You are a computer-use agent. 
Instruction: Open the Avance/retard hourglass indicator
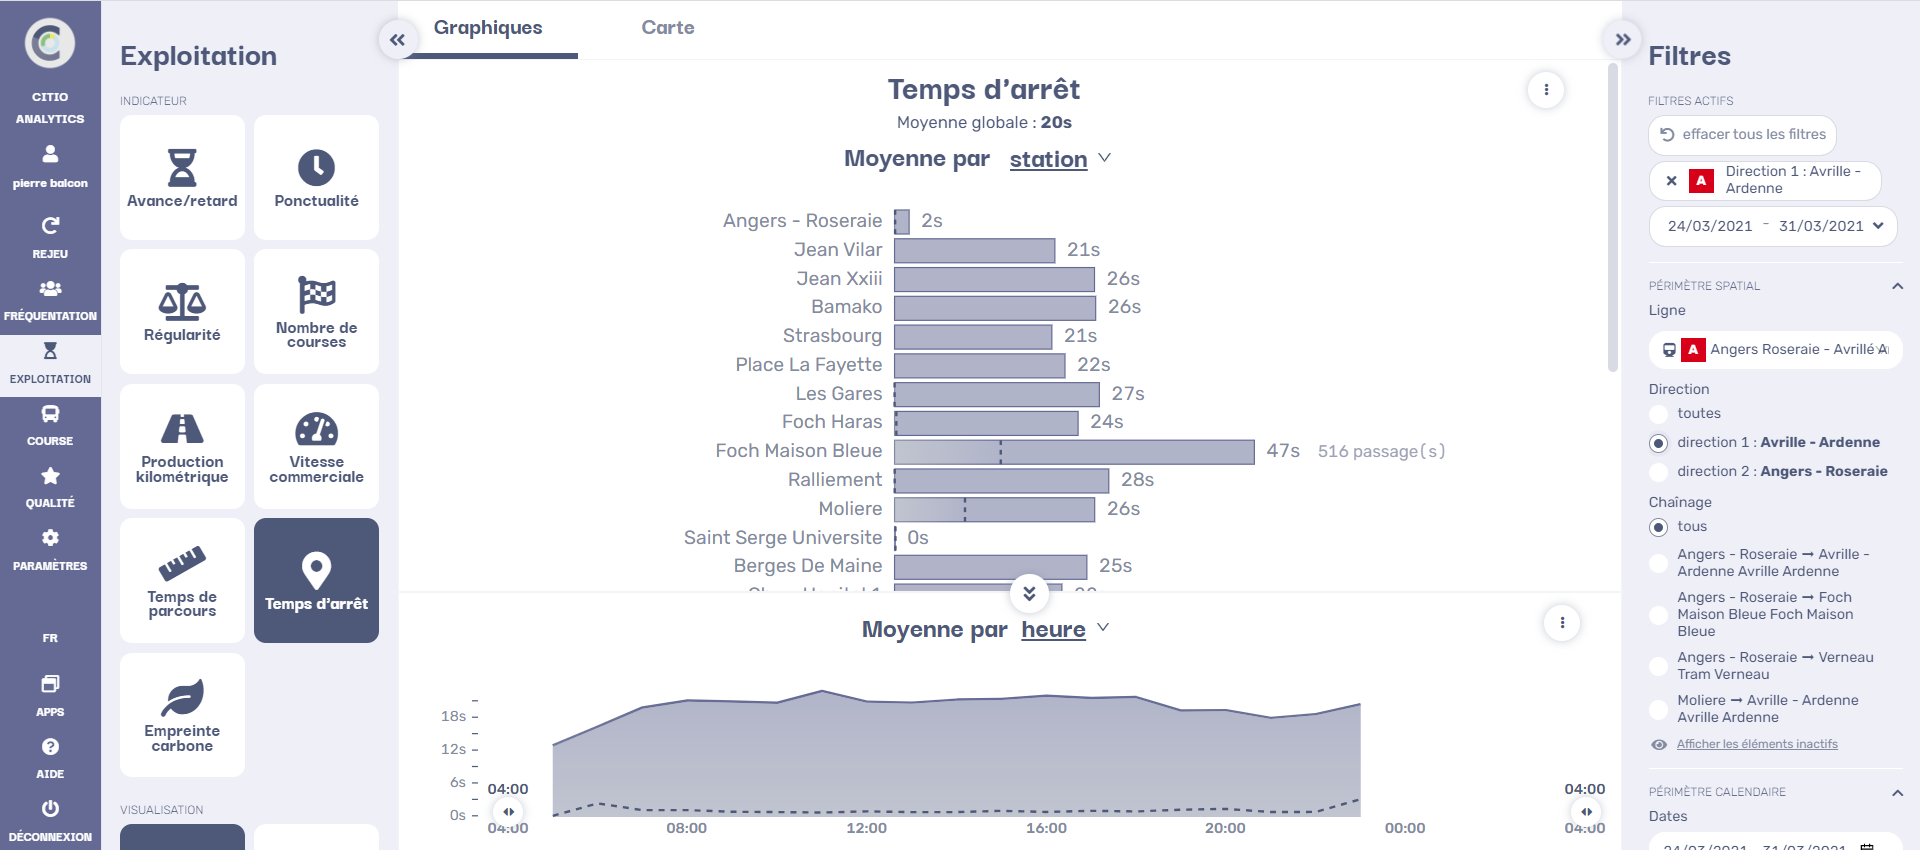click(x=182, y=177)
